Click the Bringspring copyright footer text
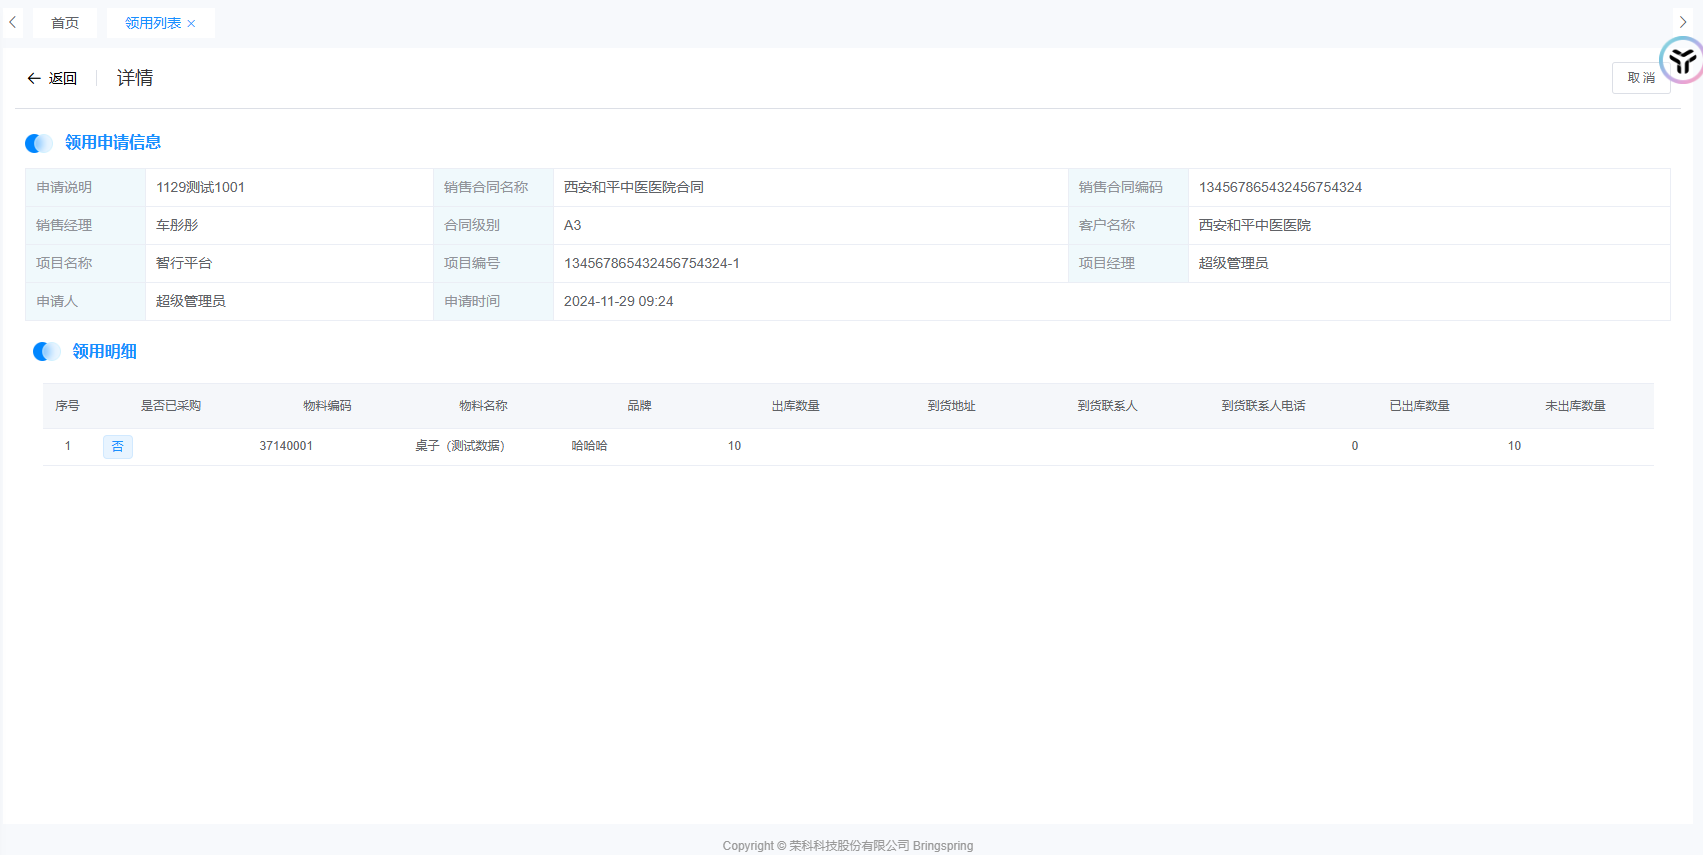The width and height of the screenshot is (1703, 855). (847, 846)
